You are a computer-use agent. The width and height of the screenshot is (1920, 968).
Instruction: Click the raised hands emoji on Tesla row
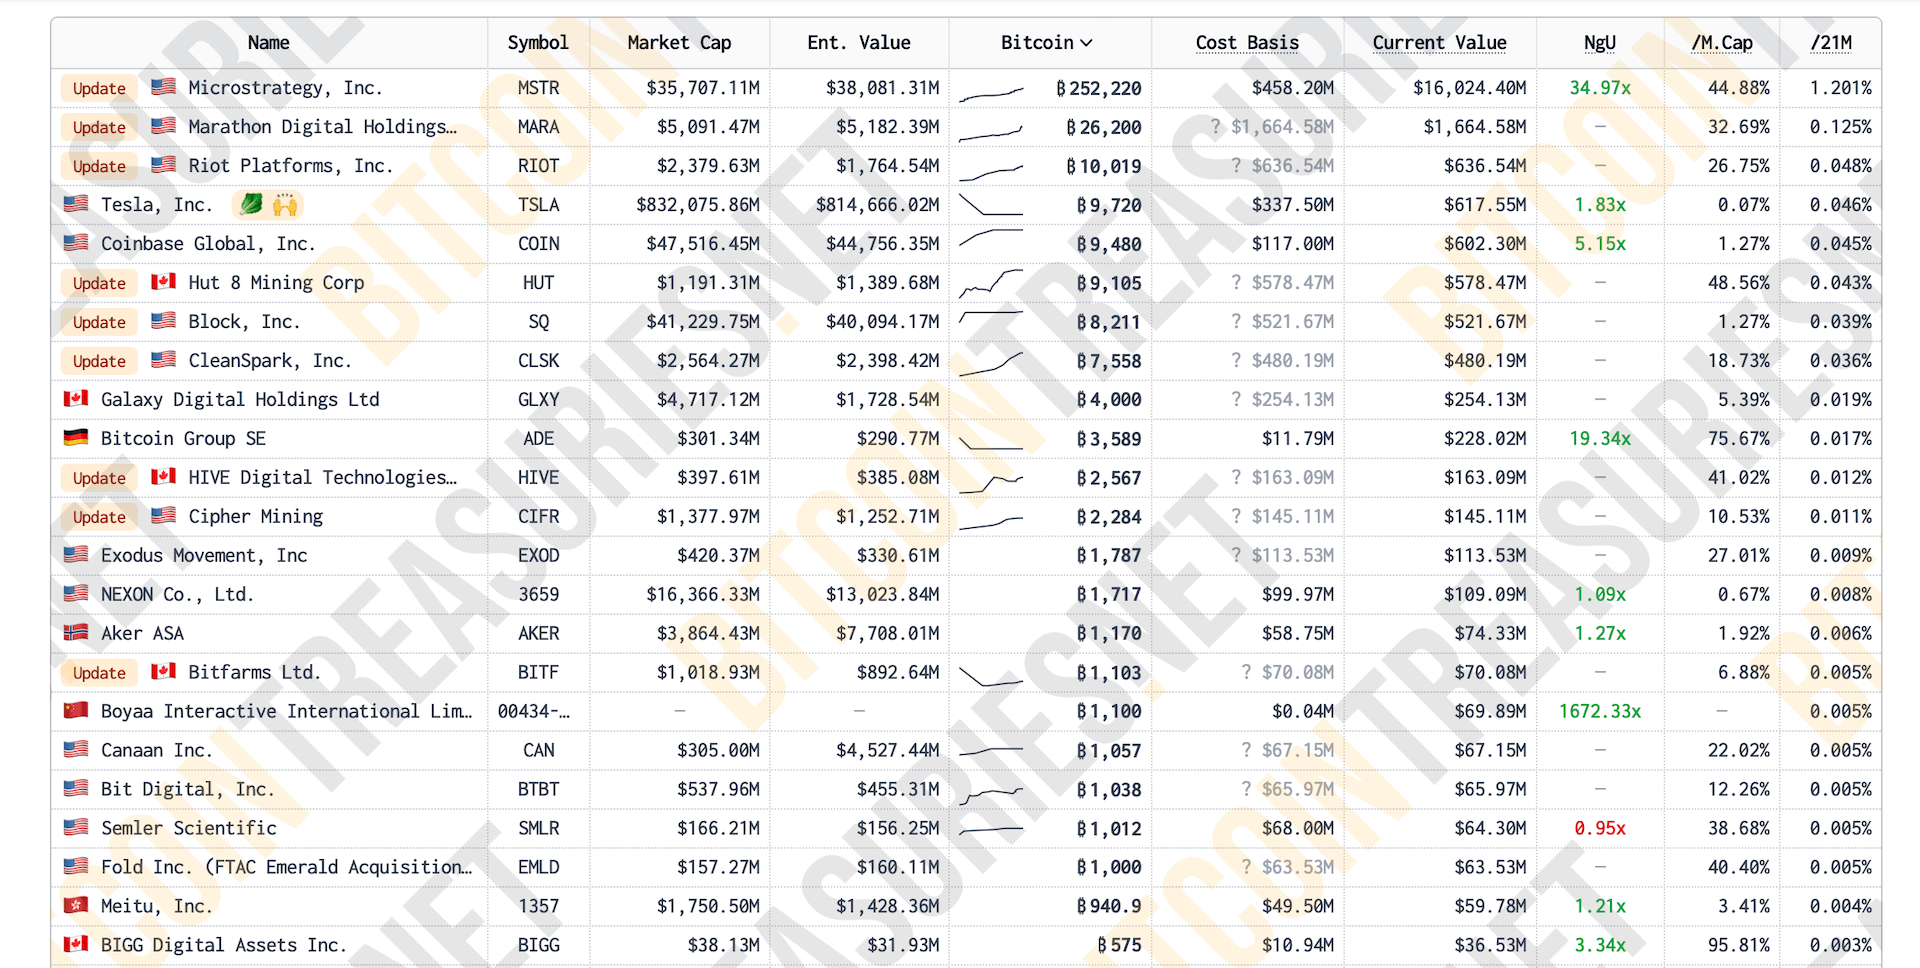coord(285,204)
